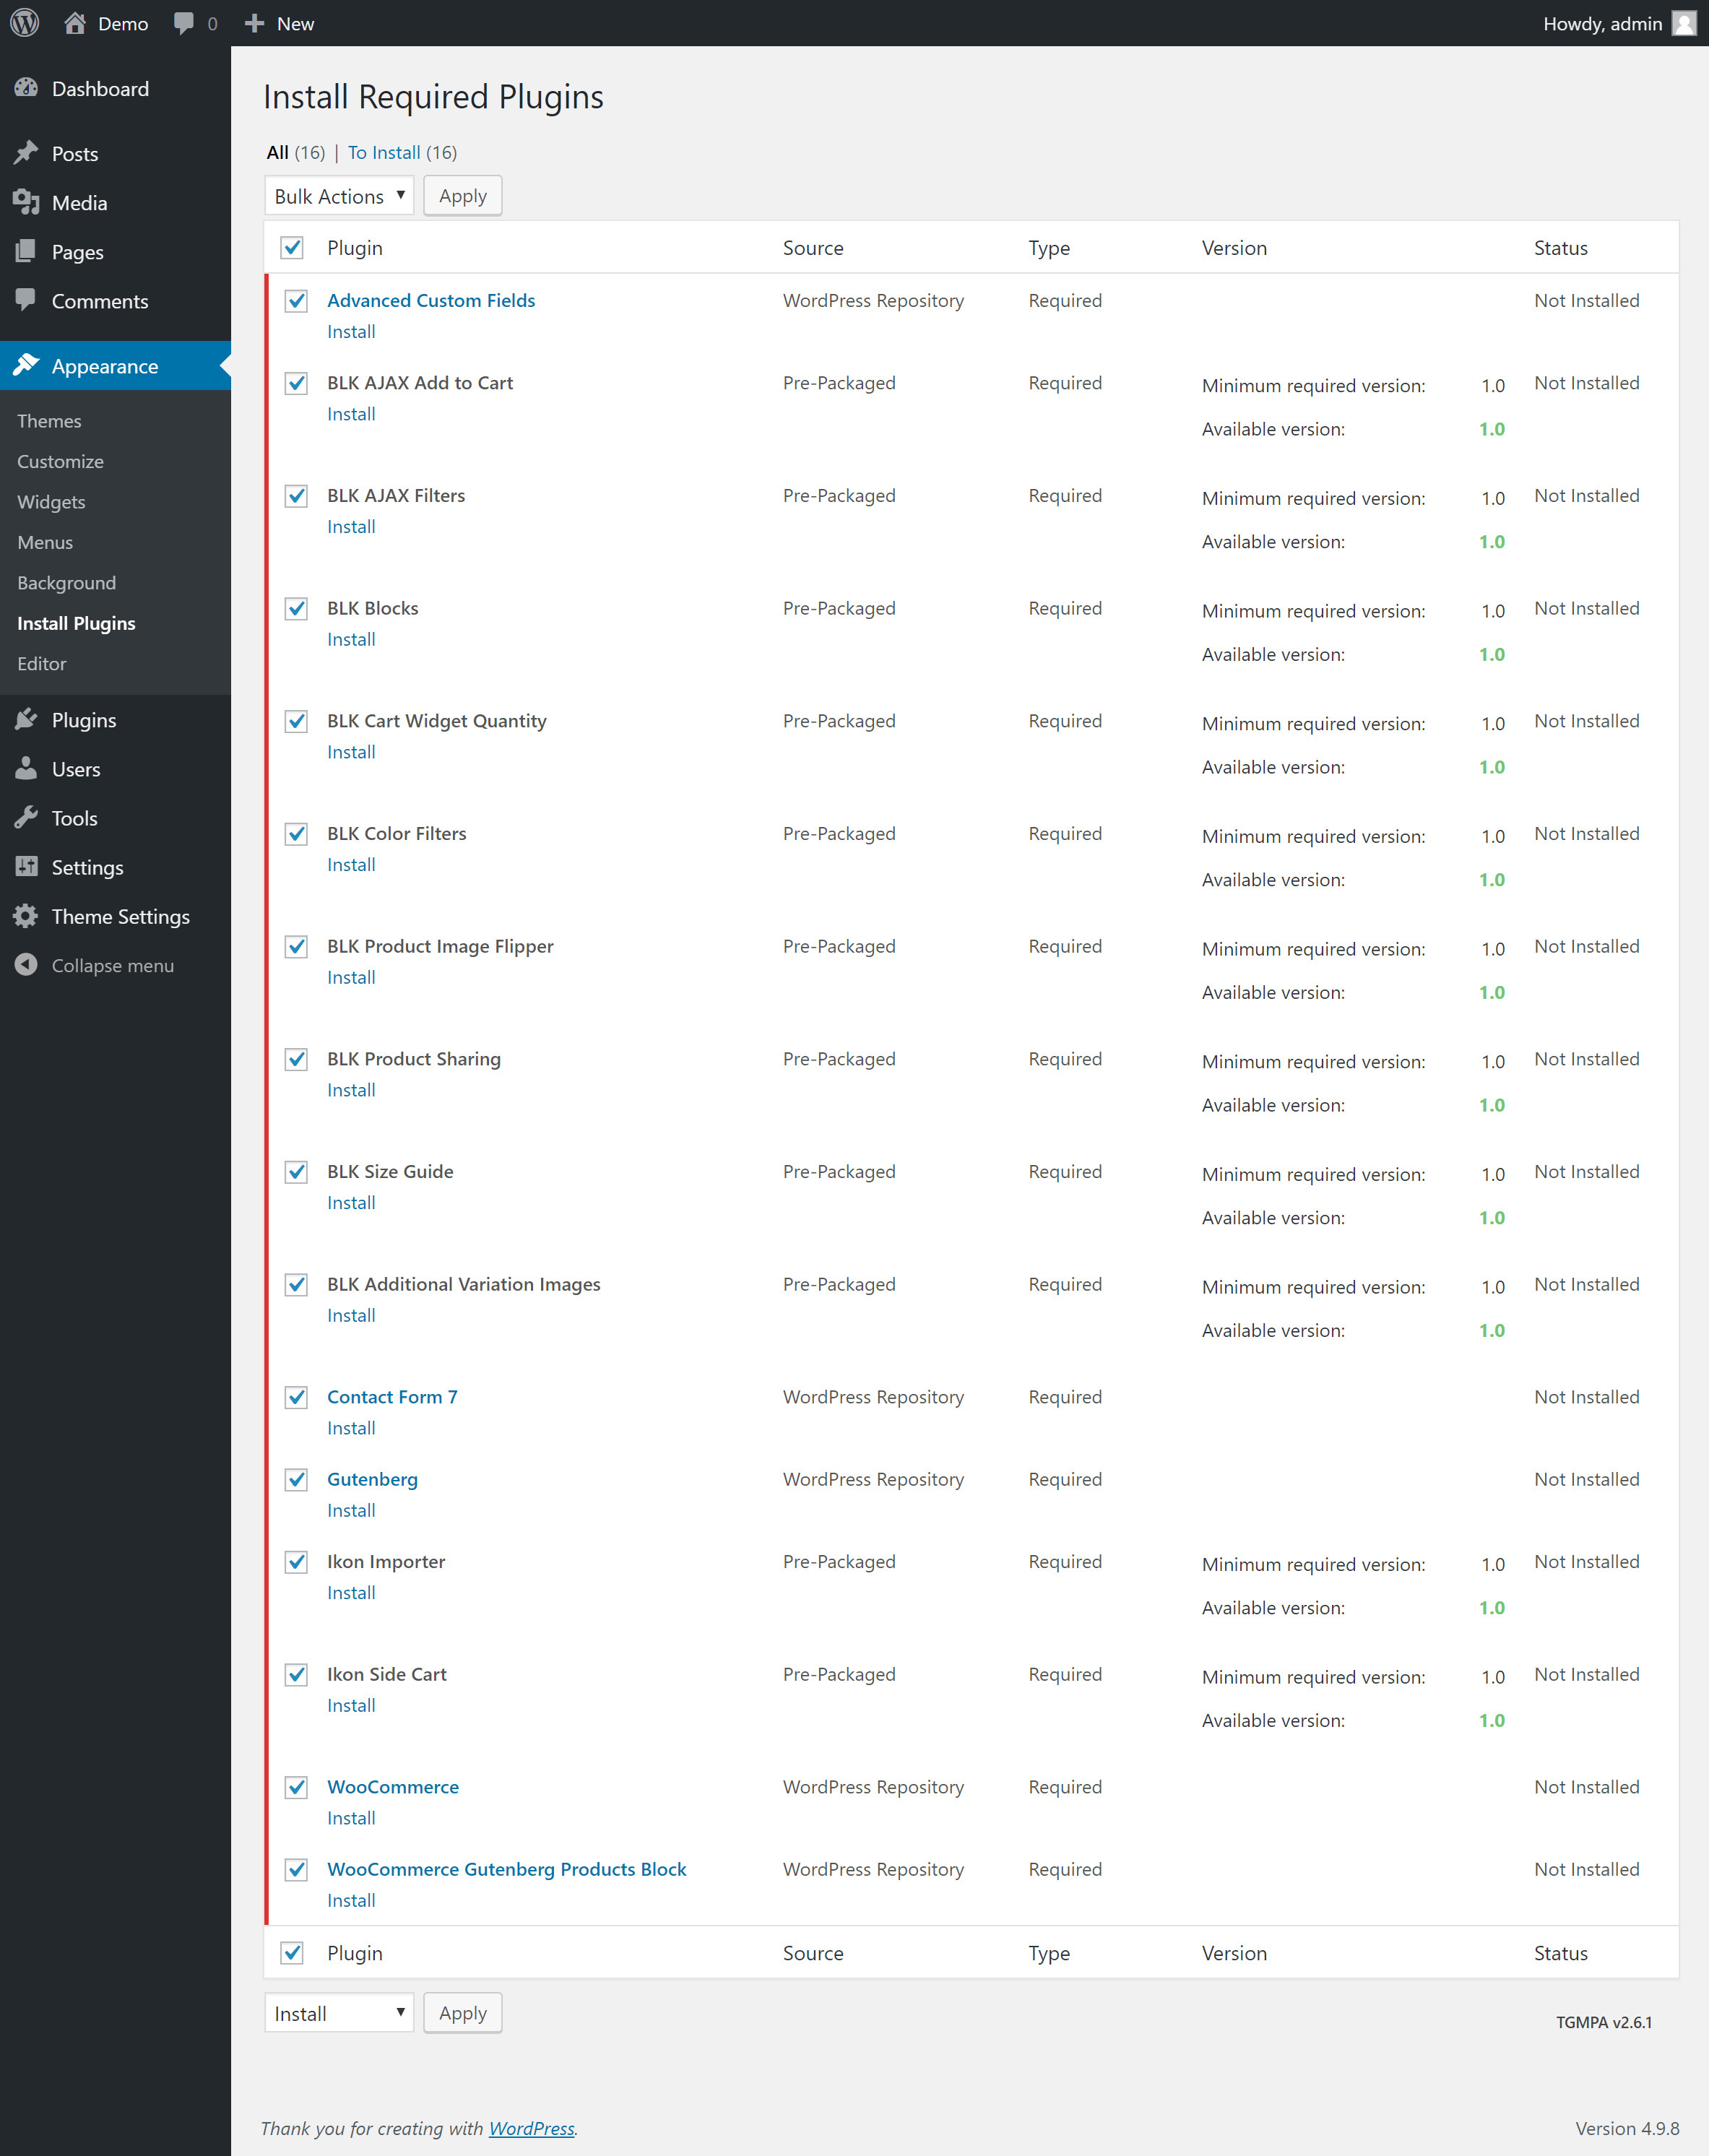Viewport: 1709px width, 2156px height.
Task: Uncheck Contact Form 7 checkbox
Action: coord(296,1397)
